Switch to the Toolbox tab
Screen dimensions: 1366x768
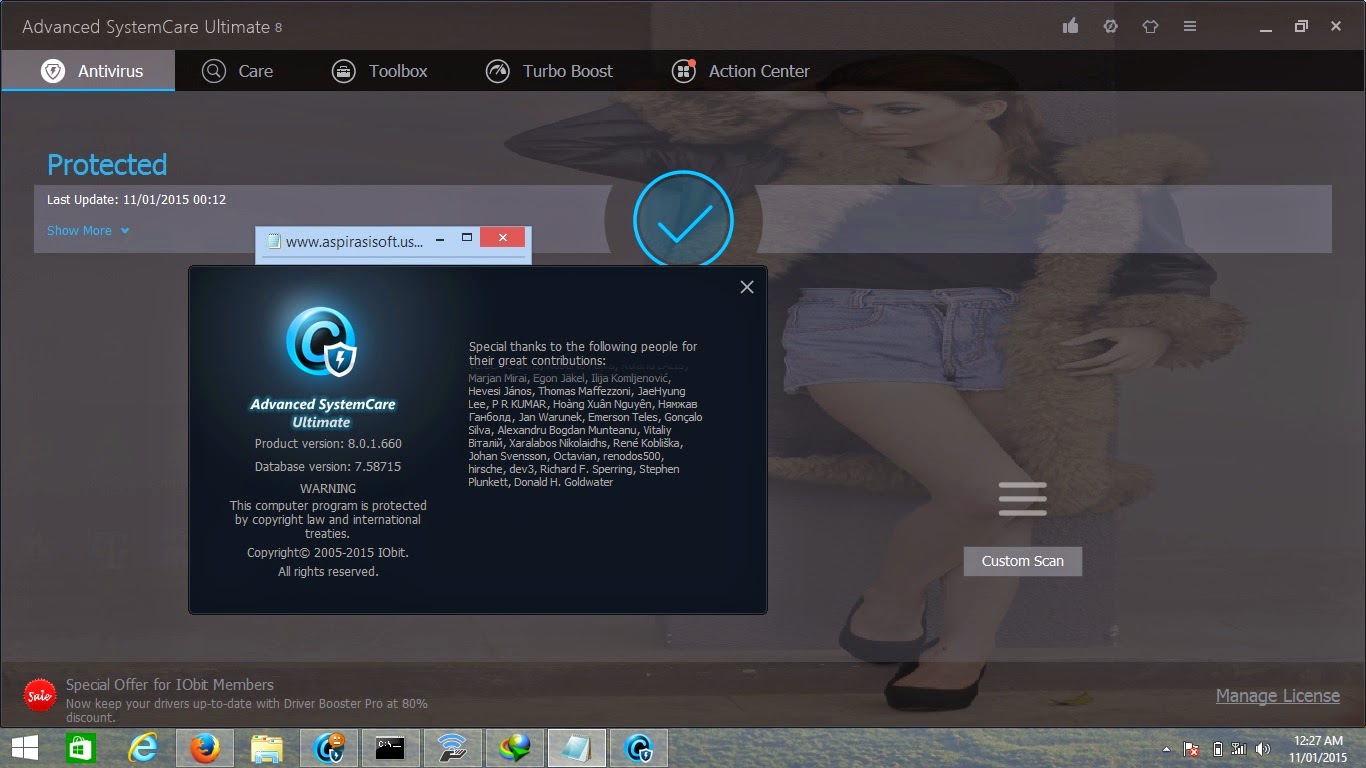click(380, 71)
